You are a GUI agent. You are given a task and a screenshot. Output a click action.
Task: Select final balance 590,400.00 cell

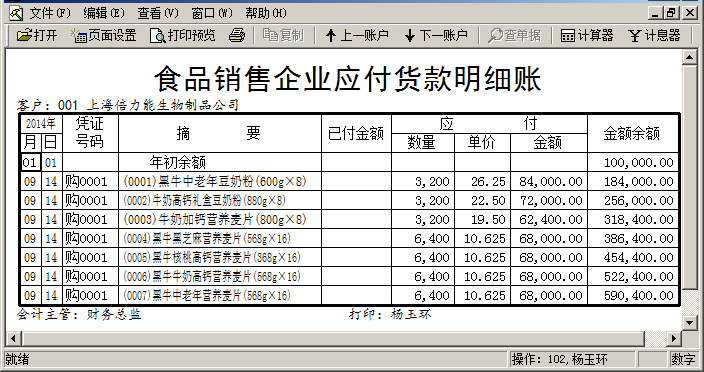633,295
